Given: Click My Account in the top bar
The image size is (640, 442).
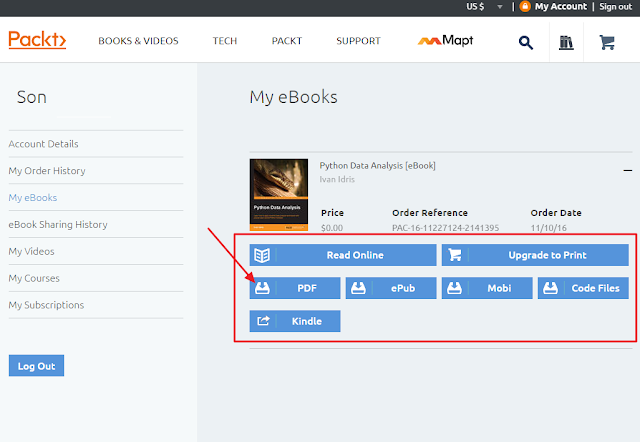Looking at the screenshot, I should tap(561, 7).
